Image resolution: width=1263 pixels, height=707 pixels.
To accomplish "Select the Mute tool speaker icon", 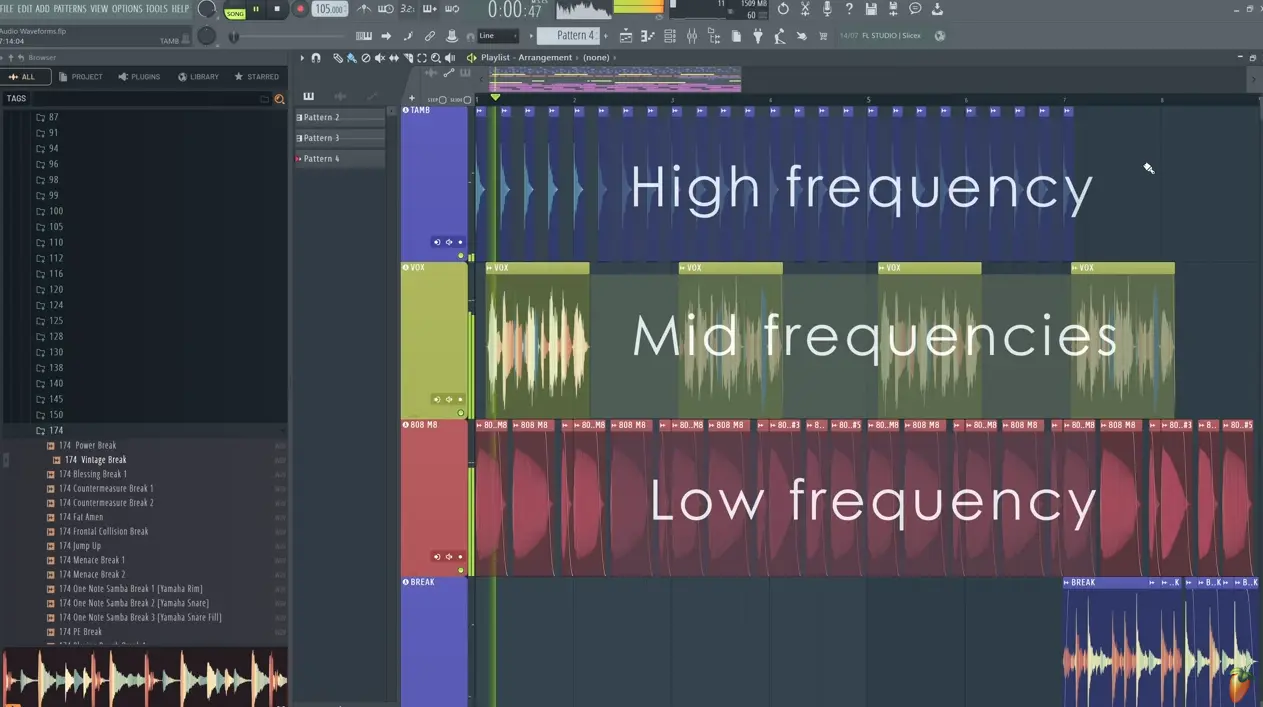I will coord(379,58).
